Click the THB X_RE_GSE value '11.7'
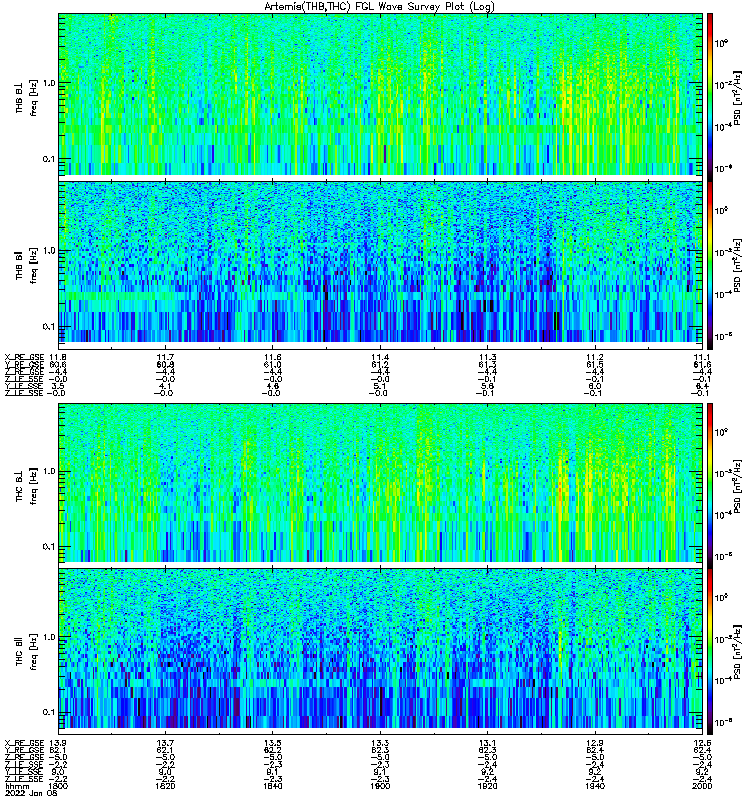750x800 pixels. pos(165,357)
